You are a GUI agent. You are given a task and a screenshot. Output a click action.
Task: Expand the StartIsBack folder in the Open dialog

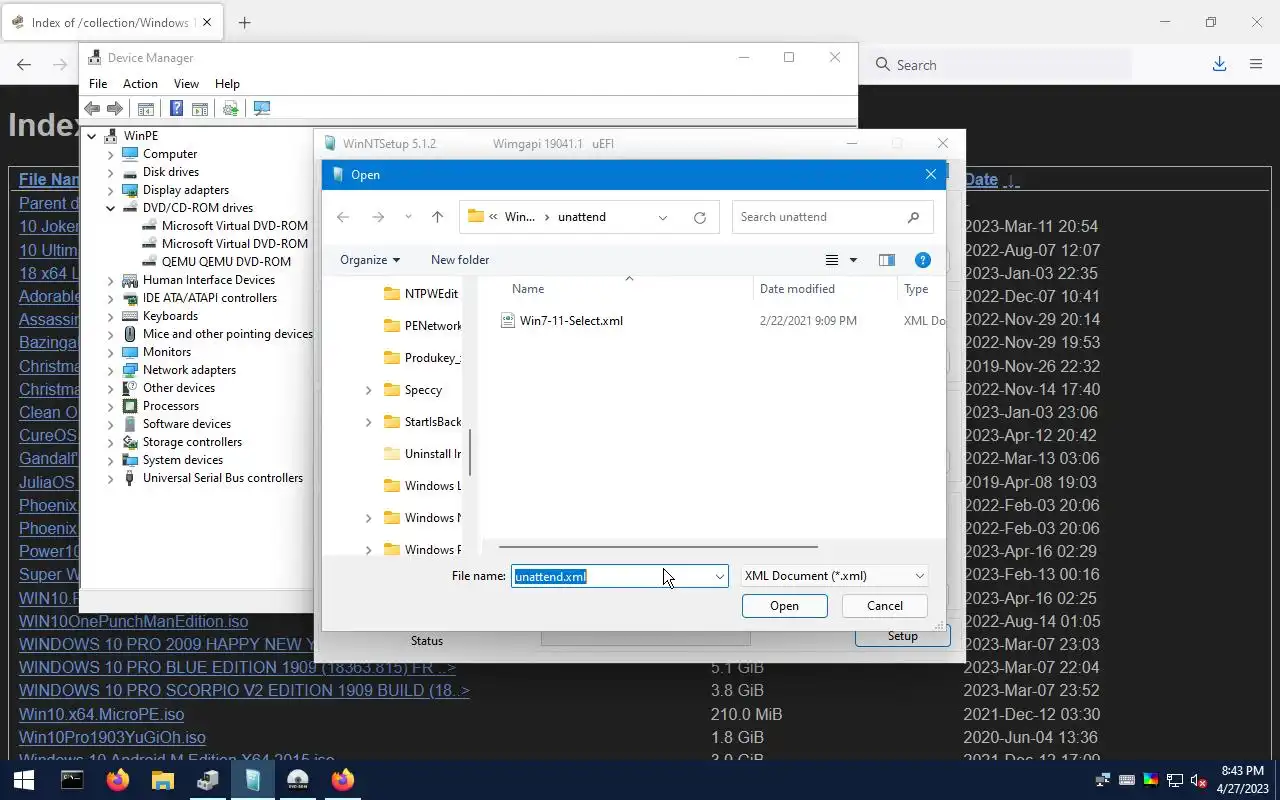click(368, 422)
